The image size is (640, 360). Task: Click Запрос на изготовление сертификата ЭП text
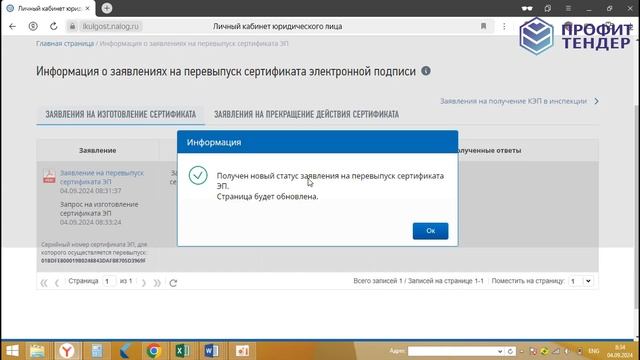coord(99,209)
